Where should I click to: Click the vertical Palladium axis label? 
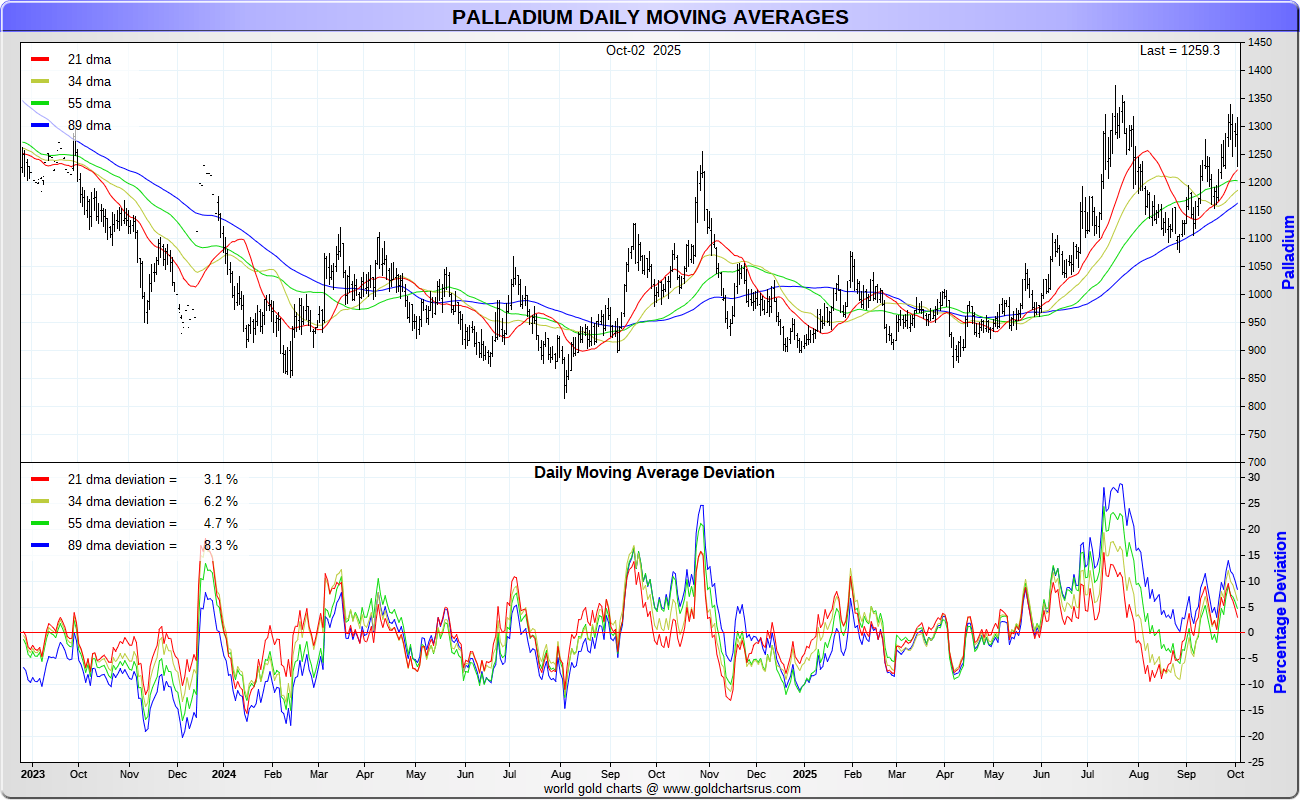coord(1288,252)
